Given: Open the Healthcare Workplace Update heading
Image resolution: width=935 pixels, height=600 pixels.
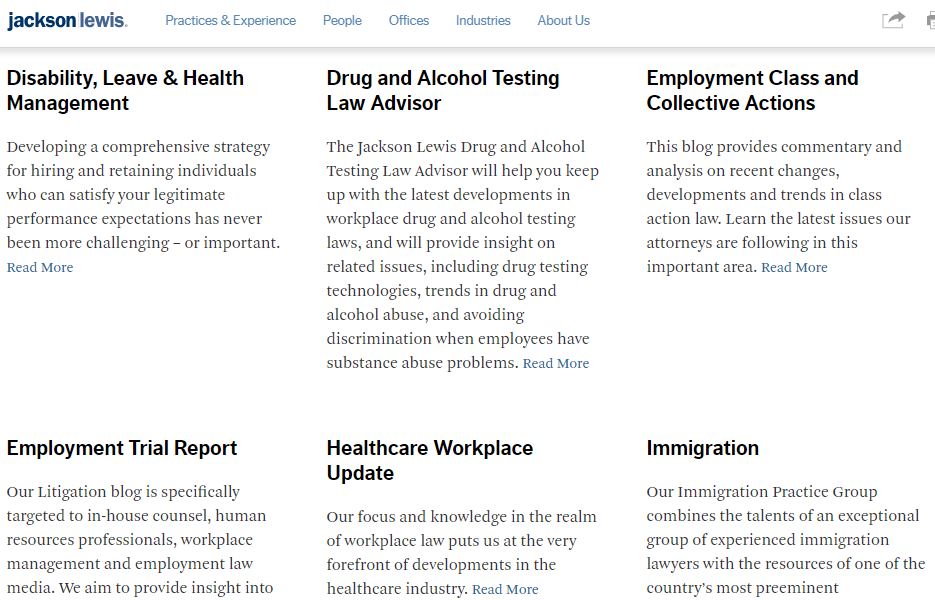Looking at the screenshot, I should [429, 460].
